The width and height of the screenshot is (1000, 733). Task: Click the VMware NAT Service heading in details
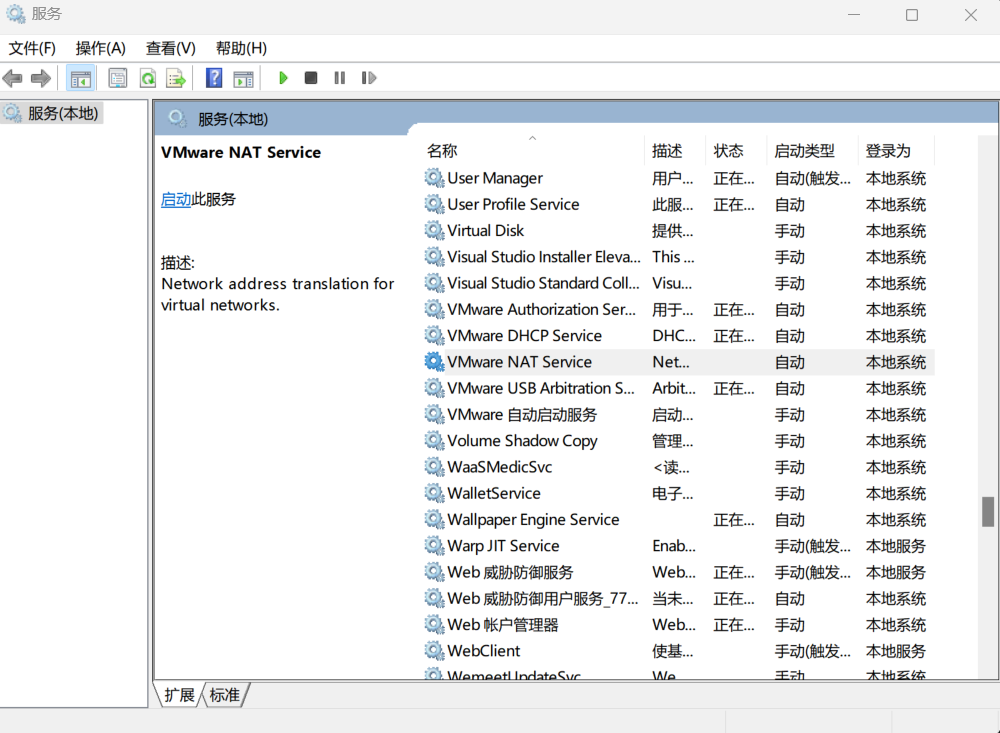(x=241, y=152)
